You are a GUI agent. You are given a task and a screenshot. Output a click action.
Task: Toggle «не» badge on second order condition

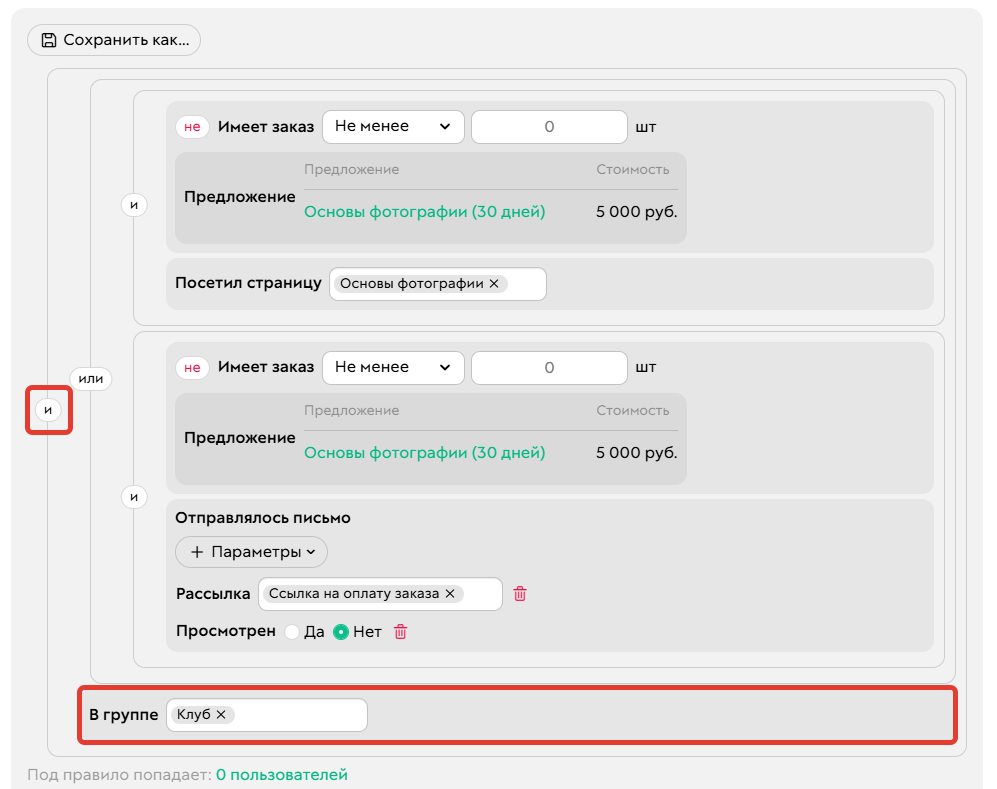pos(192,367)
